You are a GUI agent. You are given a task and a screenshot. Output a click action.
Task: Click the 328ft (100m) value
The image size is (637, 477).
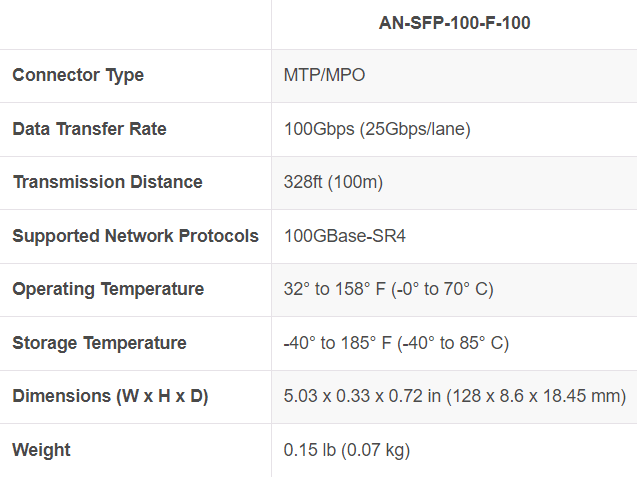(x=333, y=182)
